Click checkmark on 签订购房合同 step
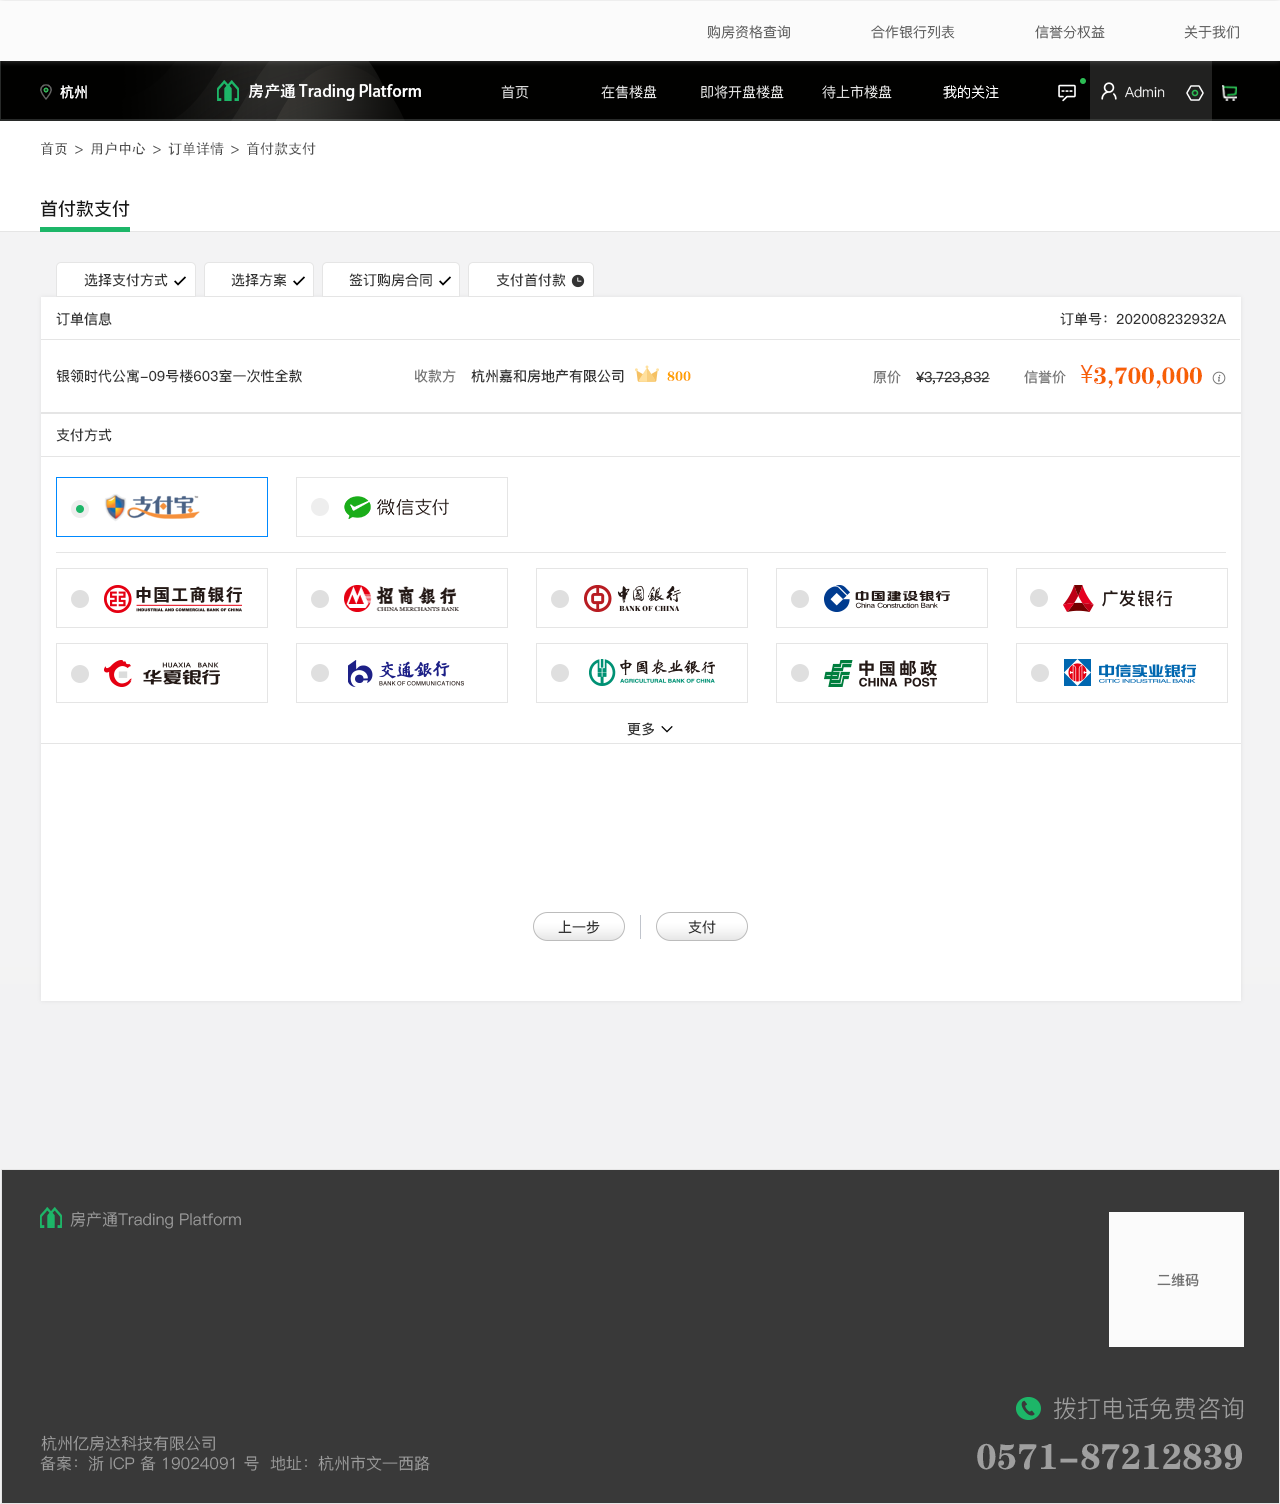 pyautogui.click(x=445, y=281)
